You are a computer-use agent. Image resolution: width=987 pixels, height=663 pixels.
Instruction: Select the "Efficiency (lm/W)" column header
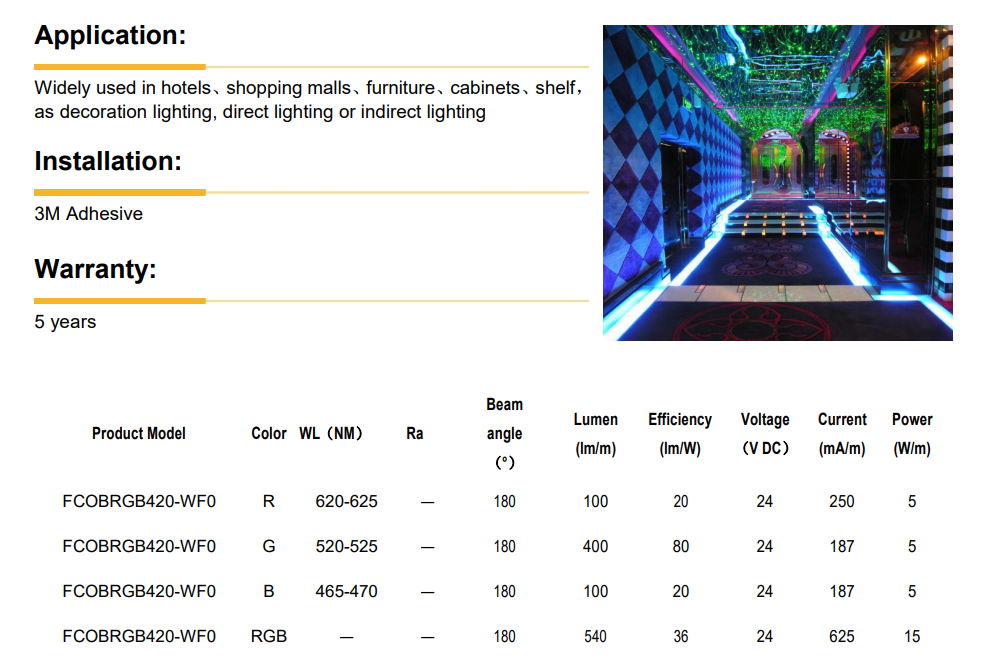click(680, 434)
